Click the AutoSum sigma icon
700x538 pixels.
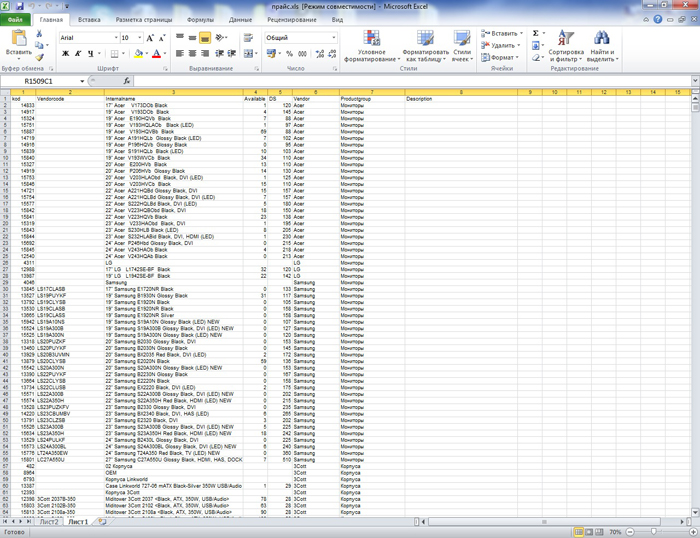point(536,33)
